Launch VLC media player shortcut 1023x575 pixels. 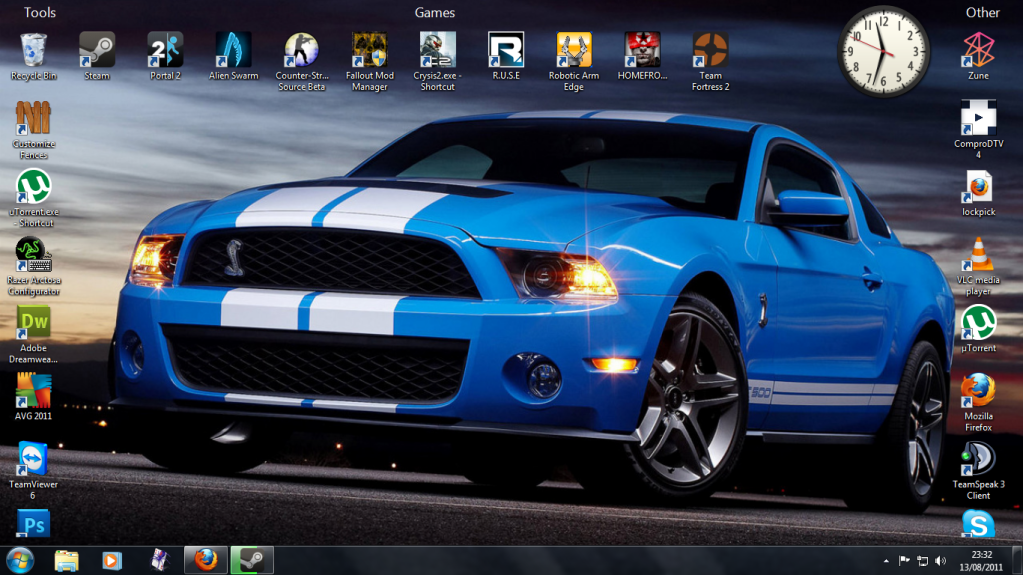pos(978,256)
